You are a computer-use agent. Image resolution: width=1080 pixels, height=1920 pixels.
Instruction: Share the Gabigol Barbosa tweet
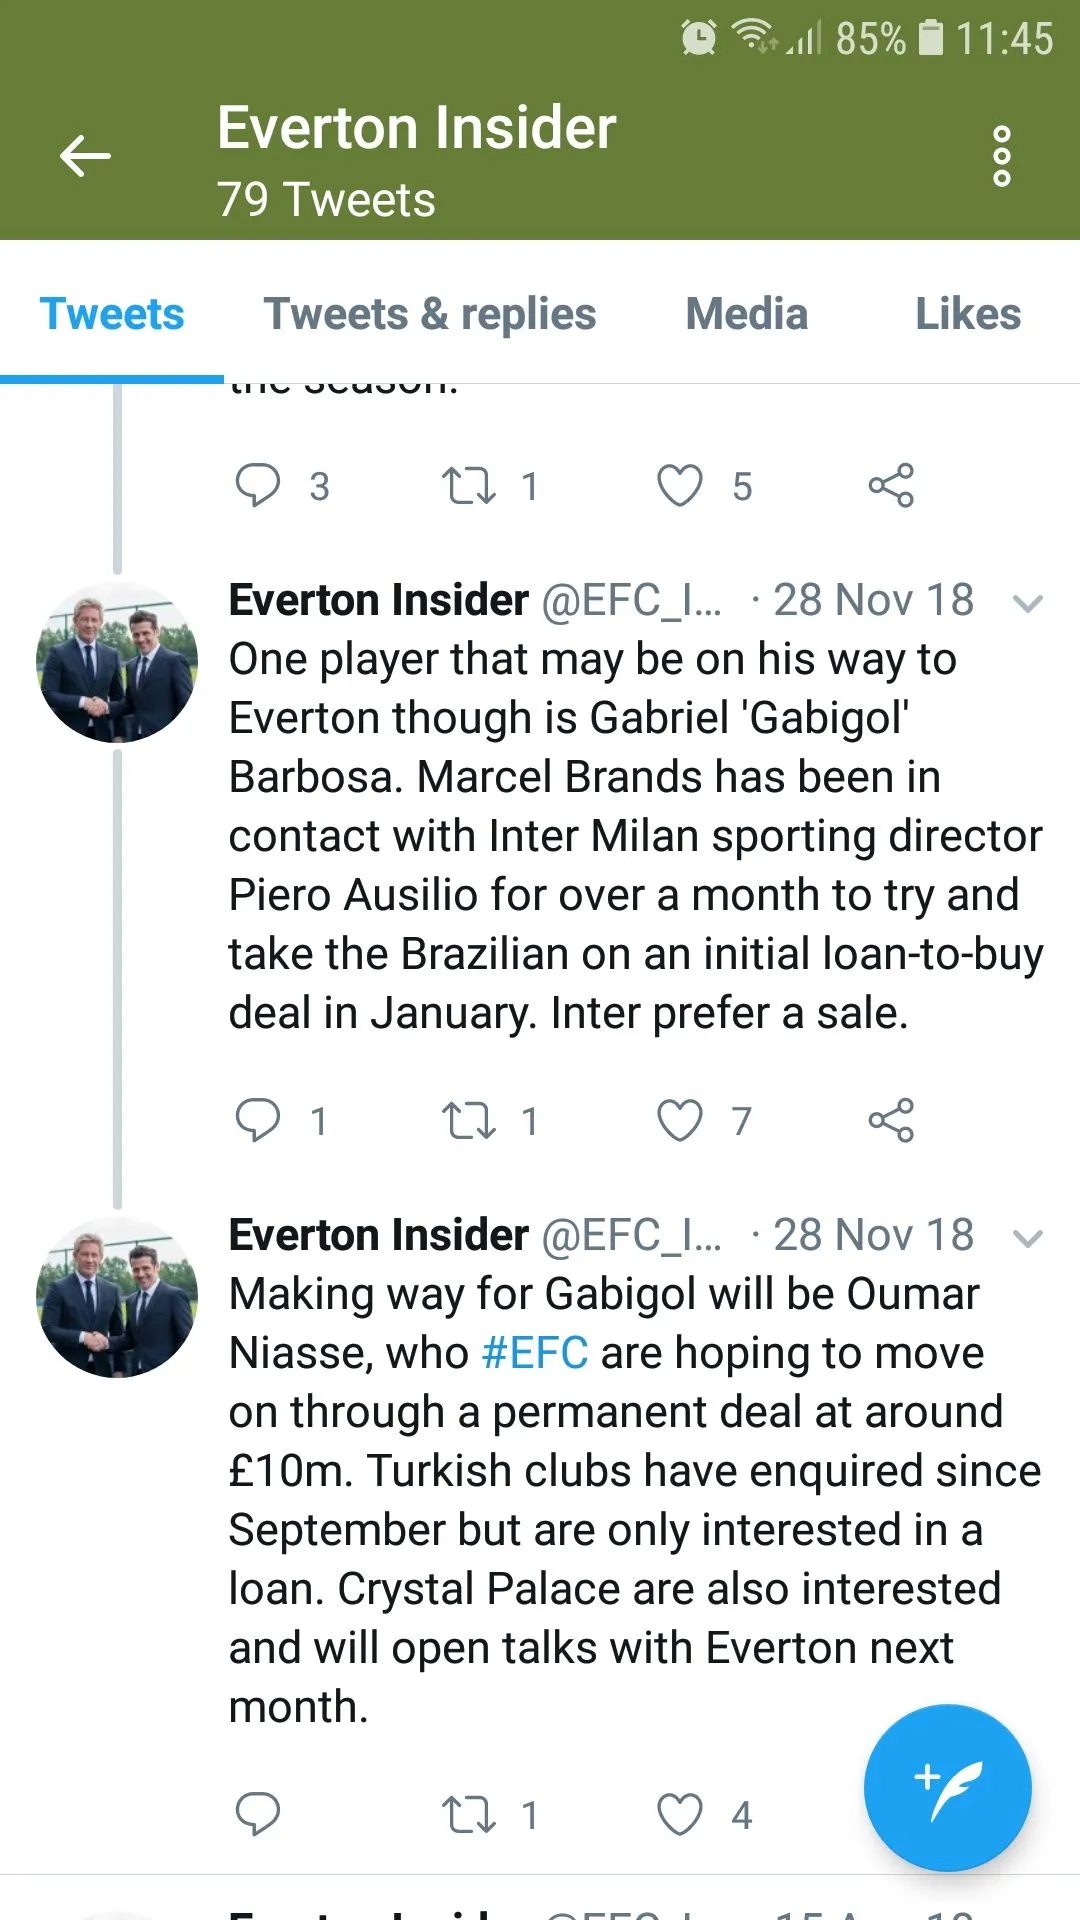click(891, 1120)
